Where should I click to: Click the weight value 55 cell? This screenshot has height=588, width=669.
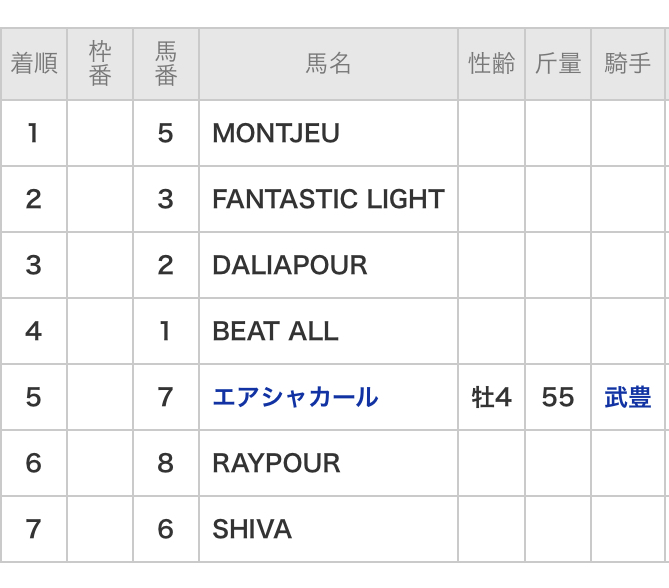pos(558,397)
